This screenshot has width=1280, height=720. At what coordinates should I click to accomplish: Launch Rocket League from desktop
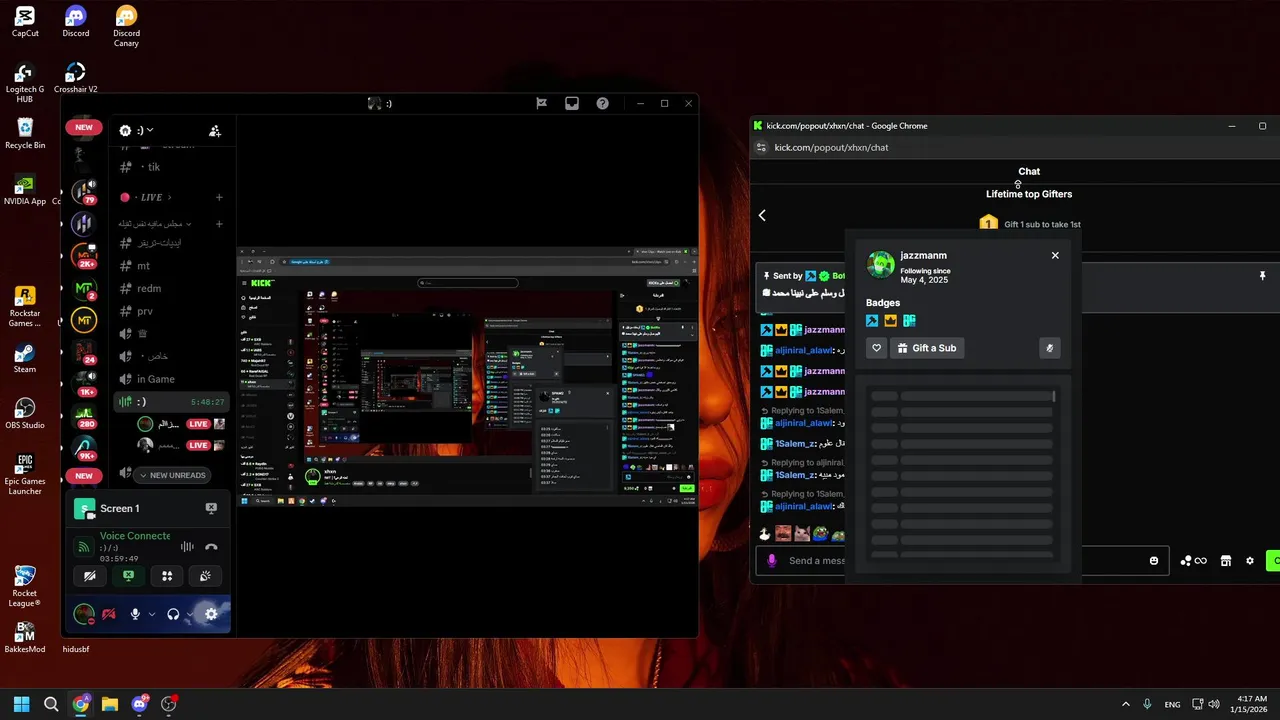point(25,586)
